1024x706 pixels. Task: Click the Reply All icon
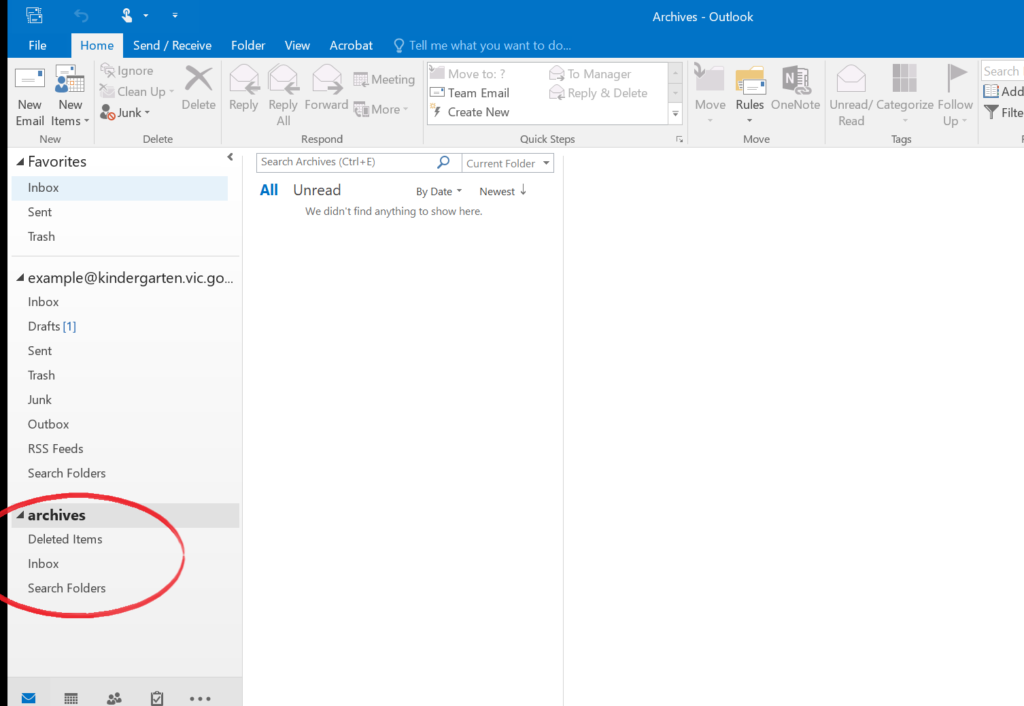click(283, 80)
